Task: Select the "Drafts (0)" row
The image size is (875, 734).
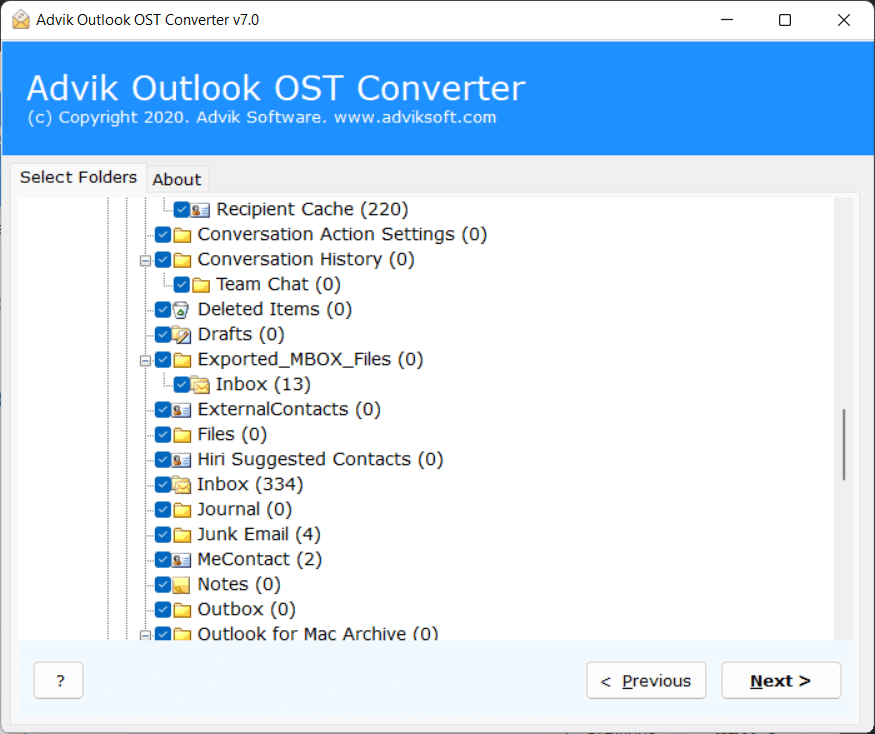Action: coord(241,334)
